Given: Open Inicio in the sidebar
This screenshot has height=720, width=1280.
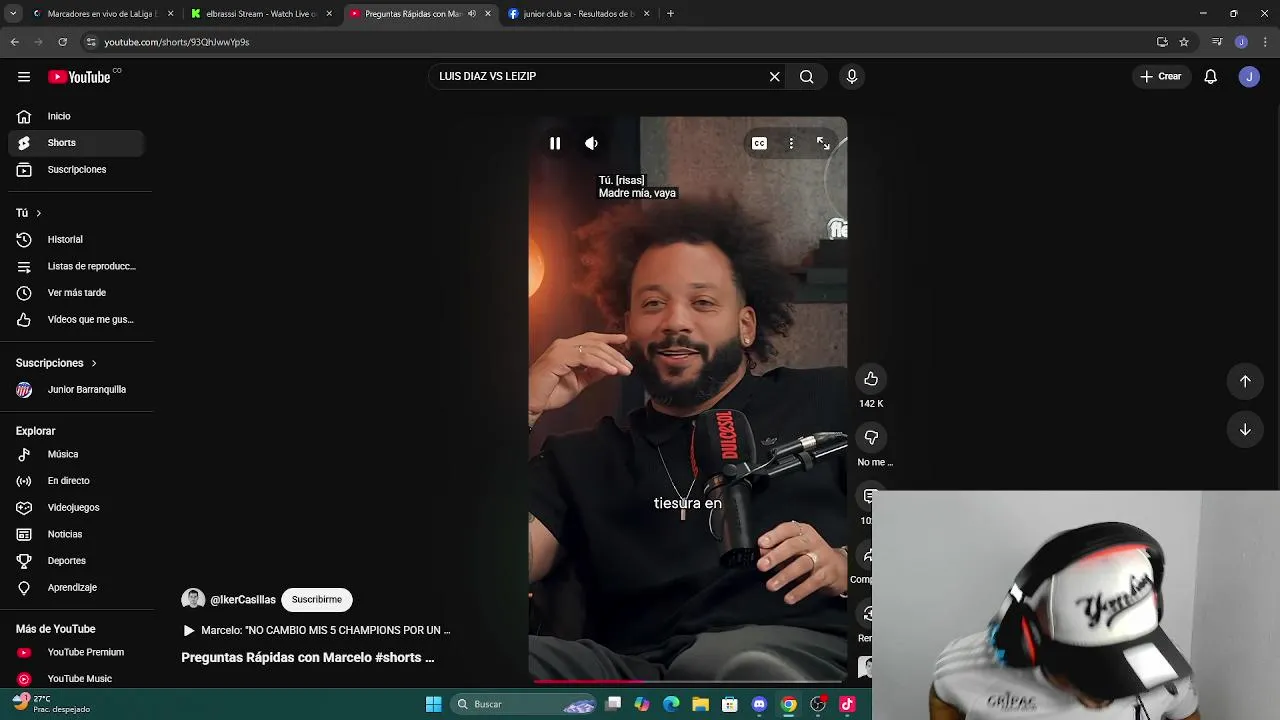Looking at the screenshot, I should pos(76,116).
